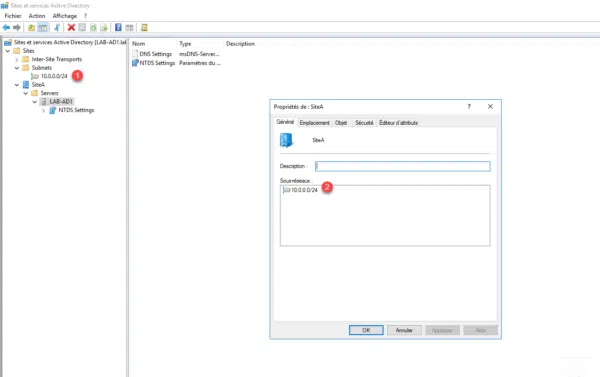Select the DNS Settings list entry
This screenshot has width=600, height=377.
155,54
